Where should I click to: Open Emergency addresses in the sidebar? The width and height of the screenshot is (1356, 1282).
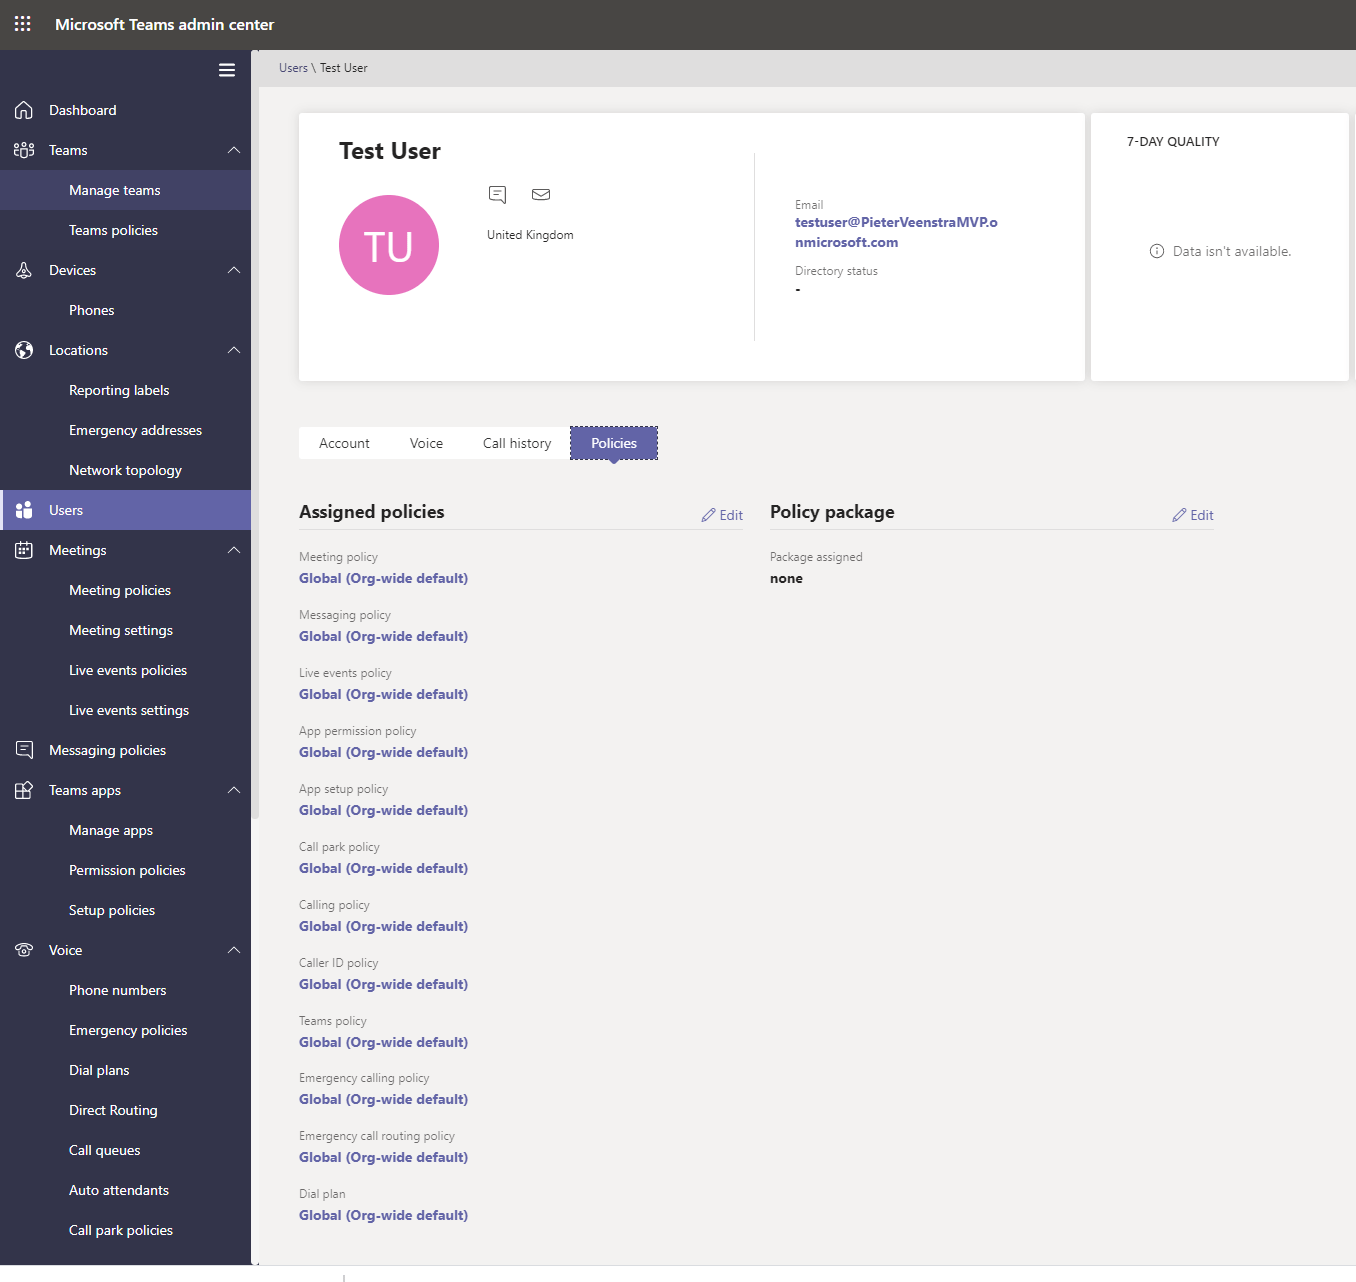tap(125, 430)
